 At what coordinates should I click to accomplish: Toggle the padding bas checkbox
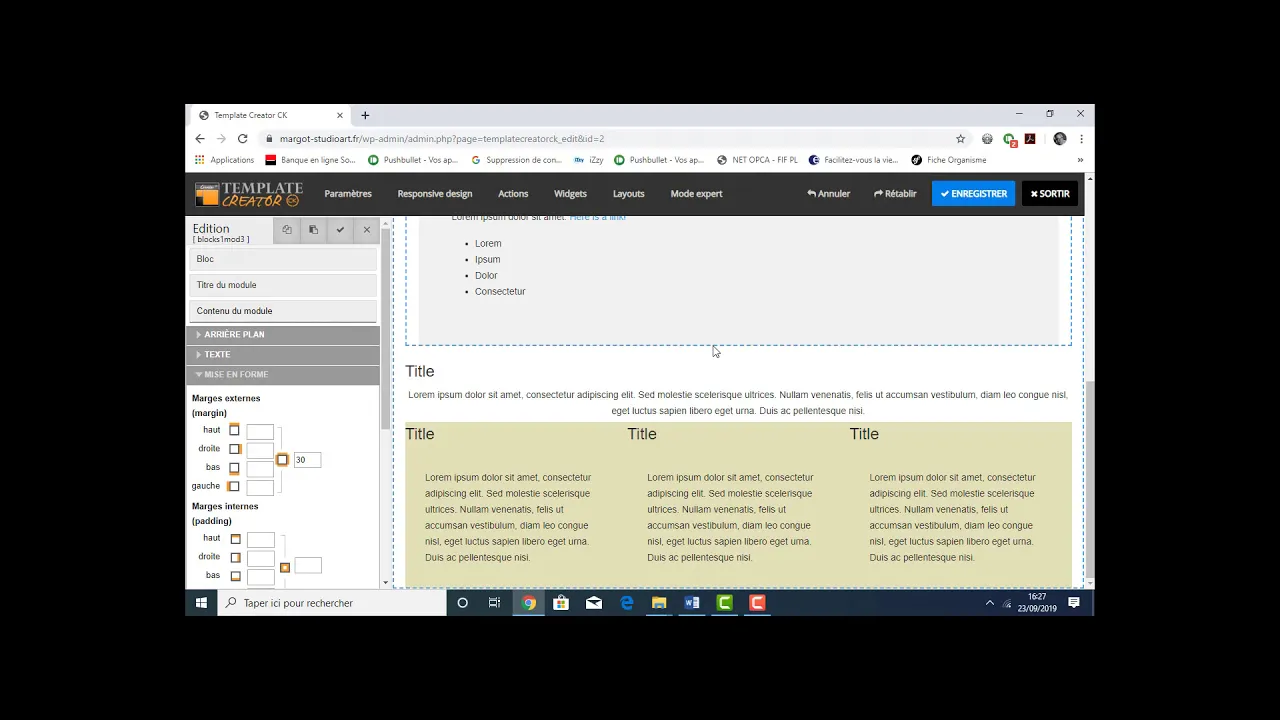(x=236, y=576)
